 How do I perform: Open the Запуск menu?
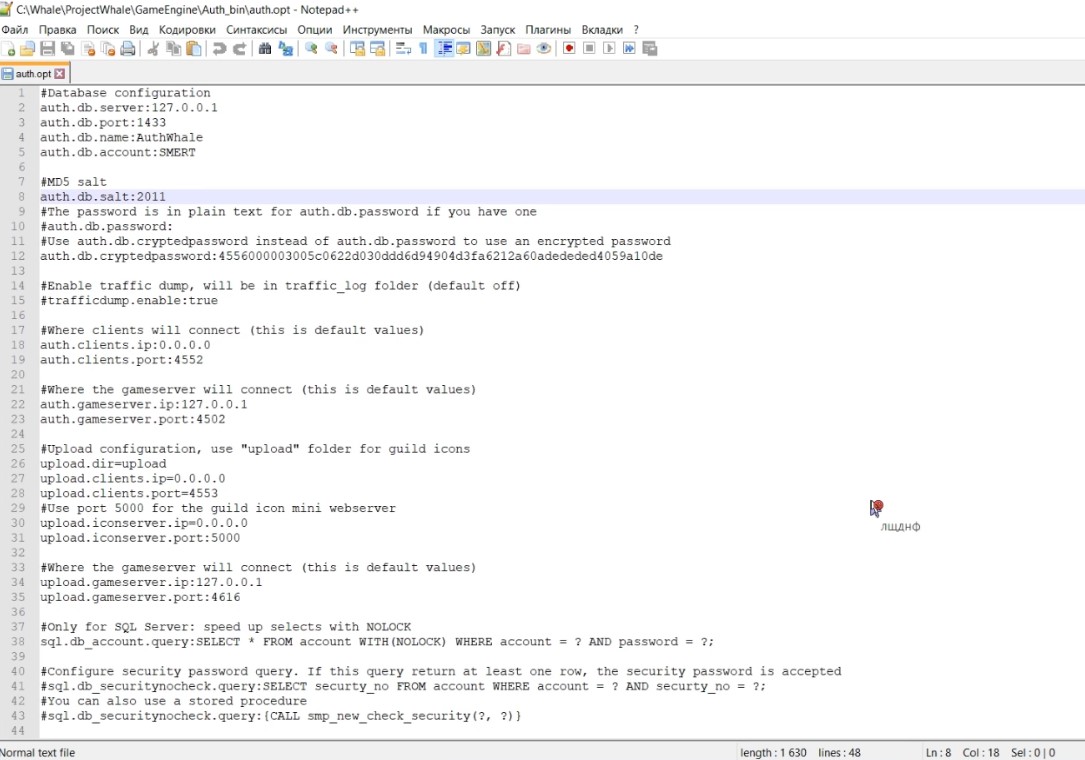[x=498, y=30]
